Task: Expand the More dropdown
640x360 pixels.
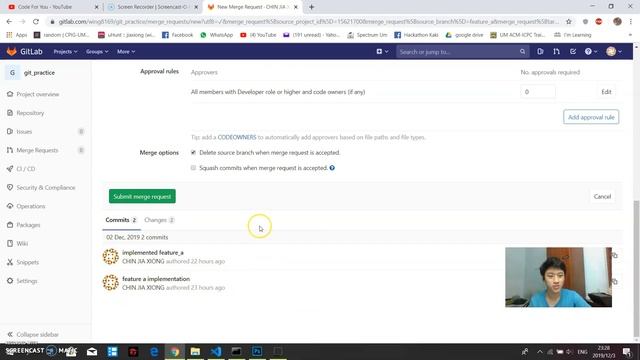Action: 126,52
